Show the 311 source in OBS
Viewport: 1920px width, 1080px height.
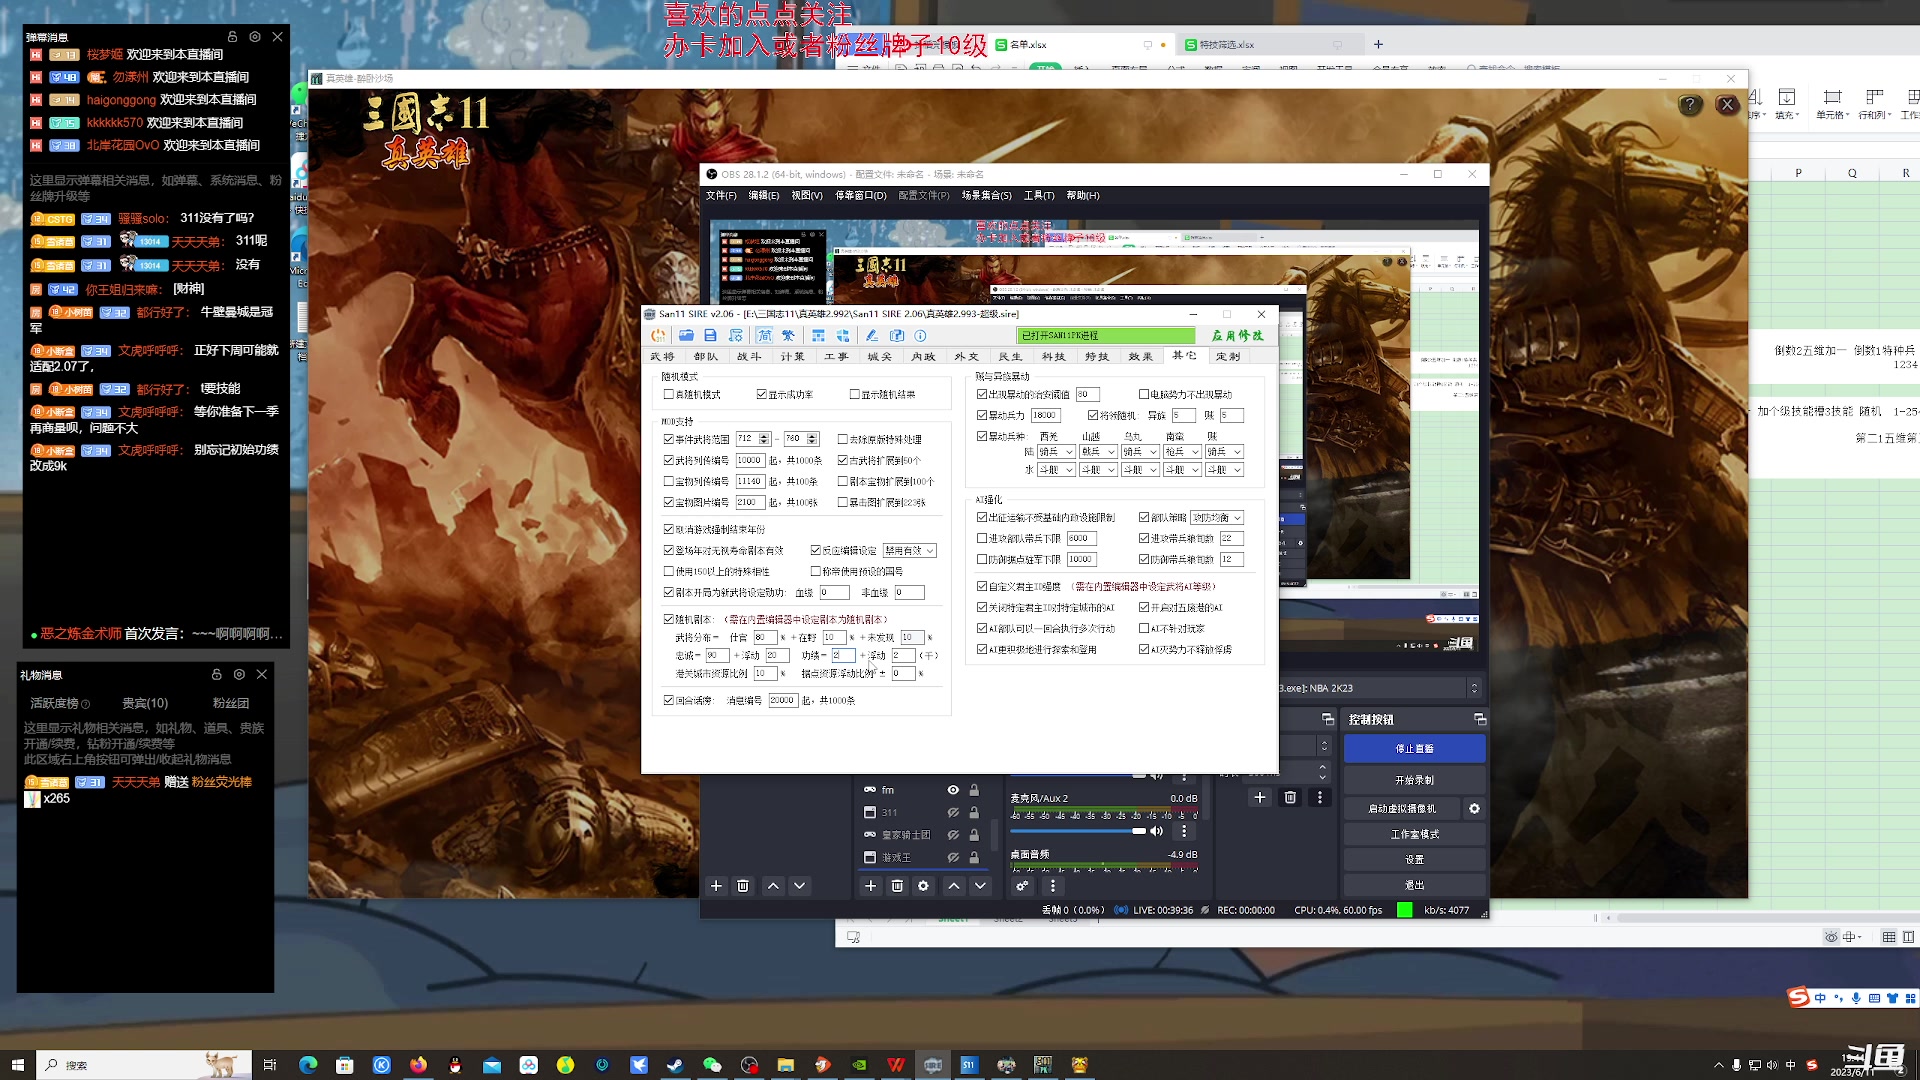[953, 812]
